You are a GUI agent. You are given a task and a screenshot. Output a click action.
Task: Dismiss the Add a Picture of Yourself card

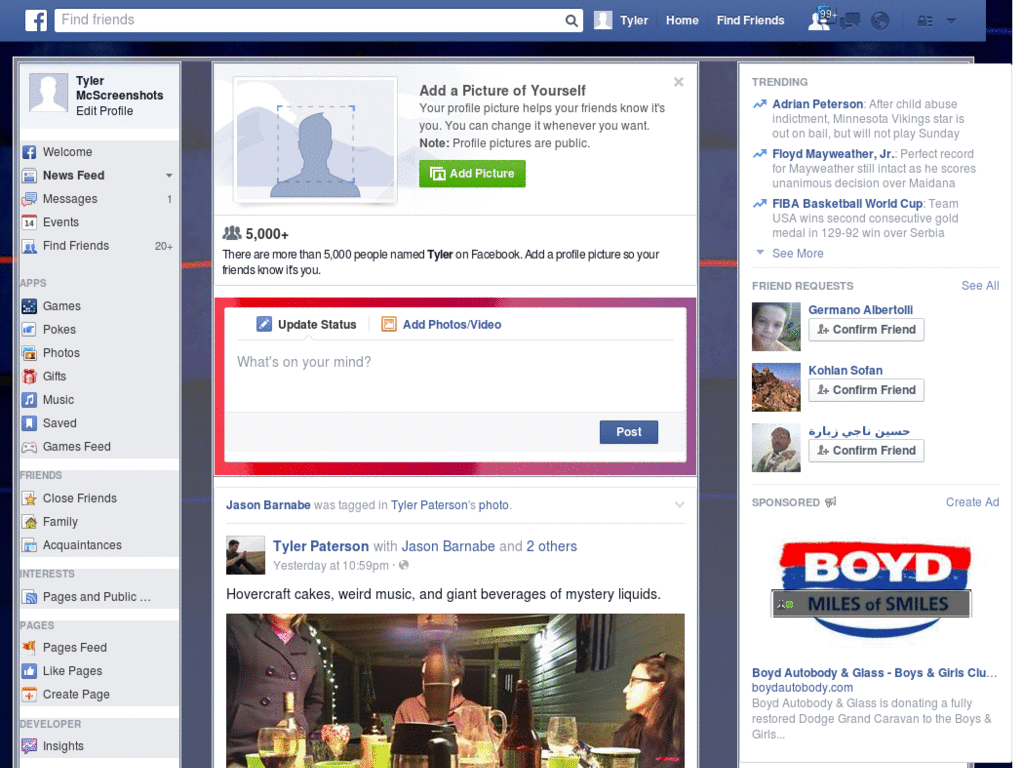pos(679,82)
